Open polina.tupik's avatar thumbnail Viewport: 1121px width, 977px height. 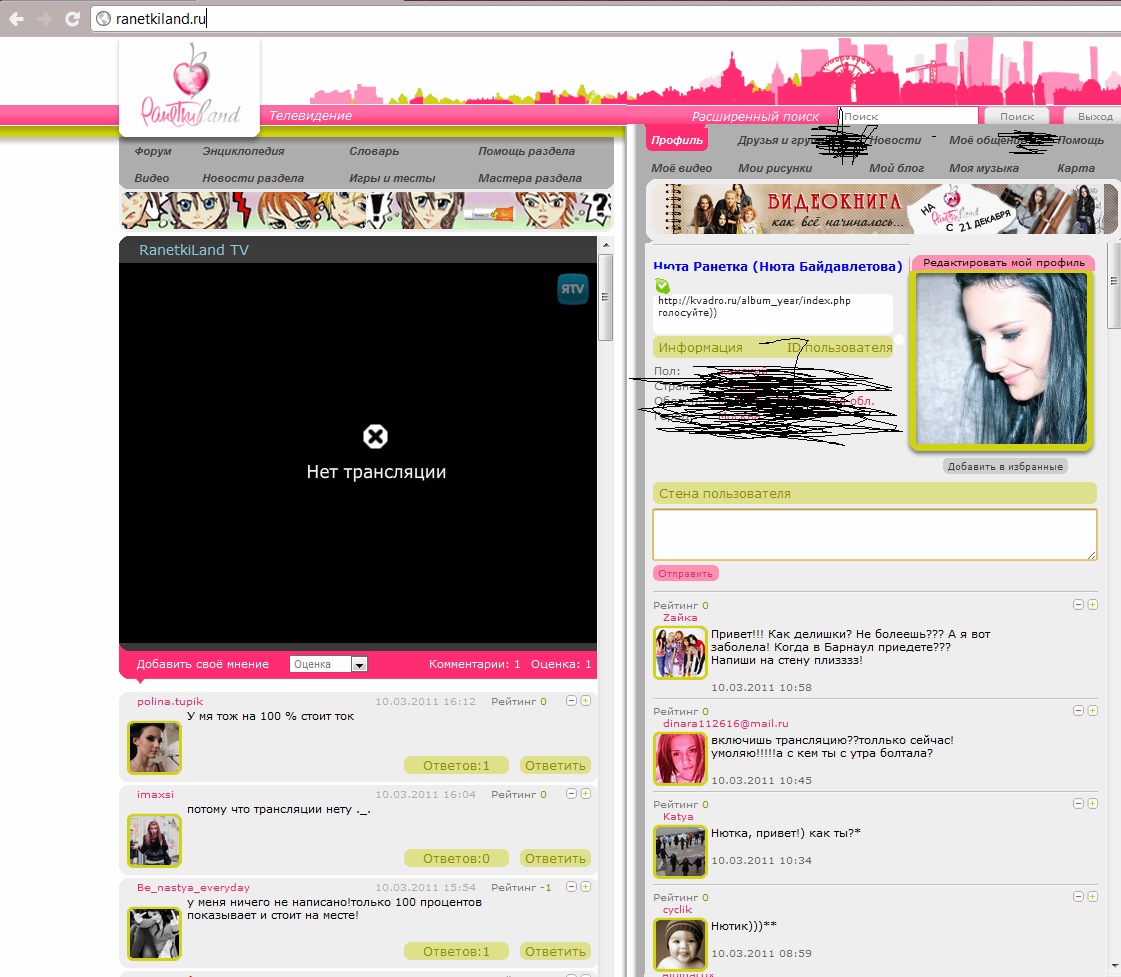(x=154, y=748)
